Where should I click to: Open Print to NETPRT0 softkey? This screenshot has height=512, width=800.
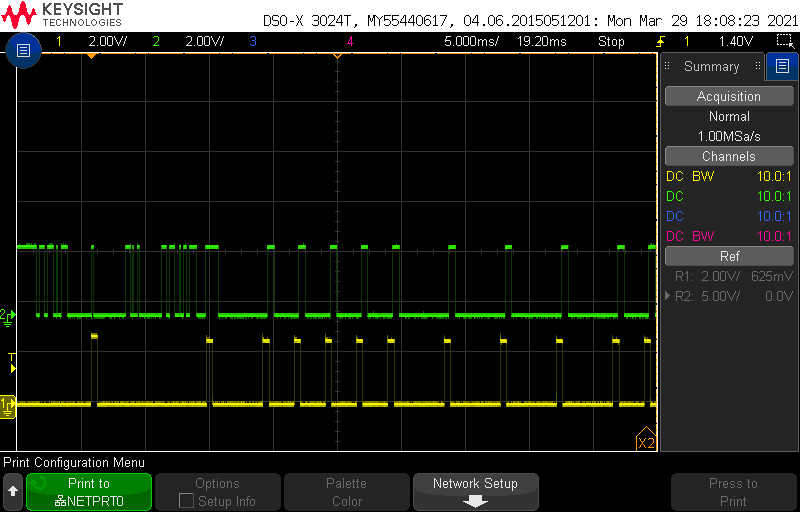pos(89,492)
